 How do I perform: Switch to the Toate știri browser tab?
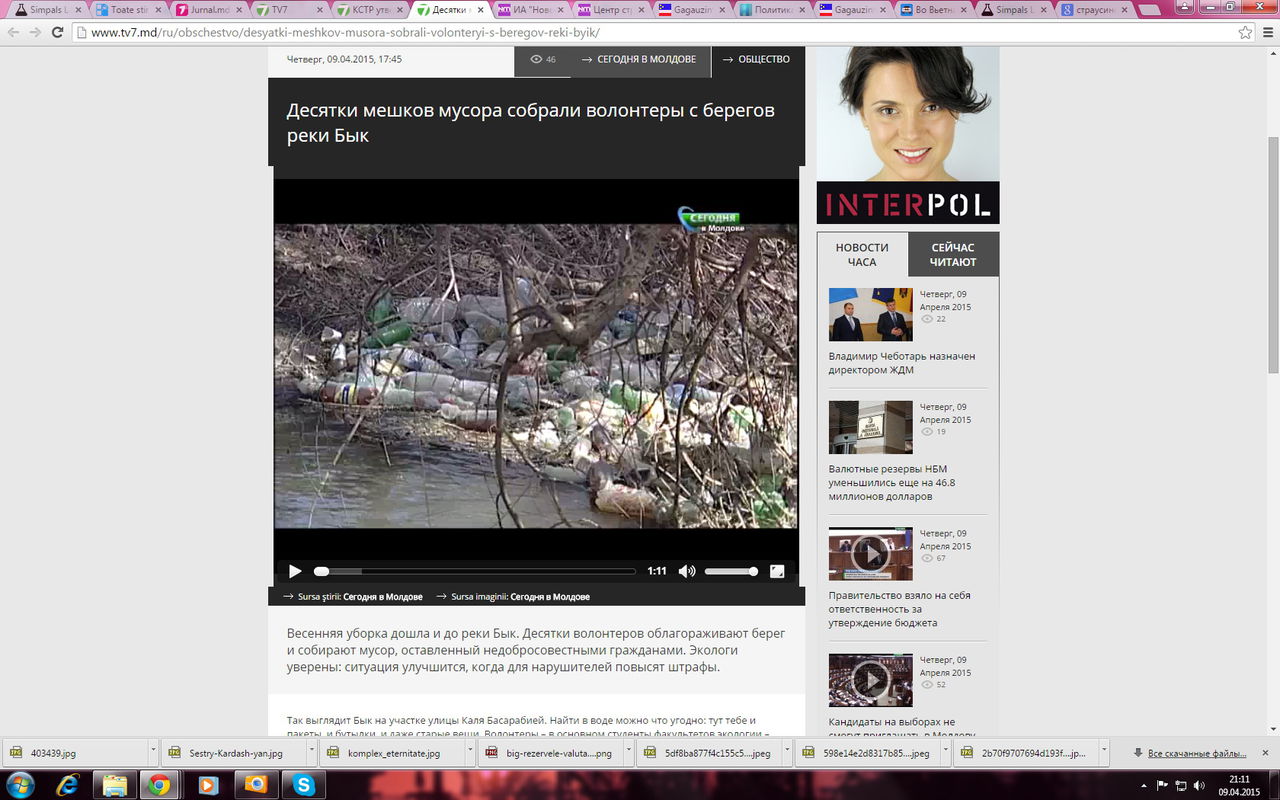(127, 10)
